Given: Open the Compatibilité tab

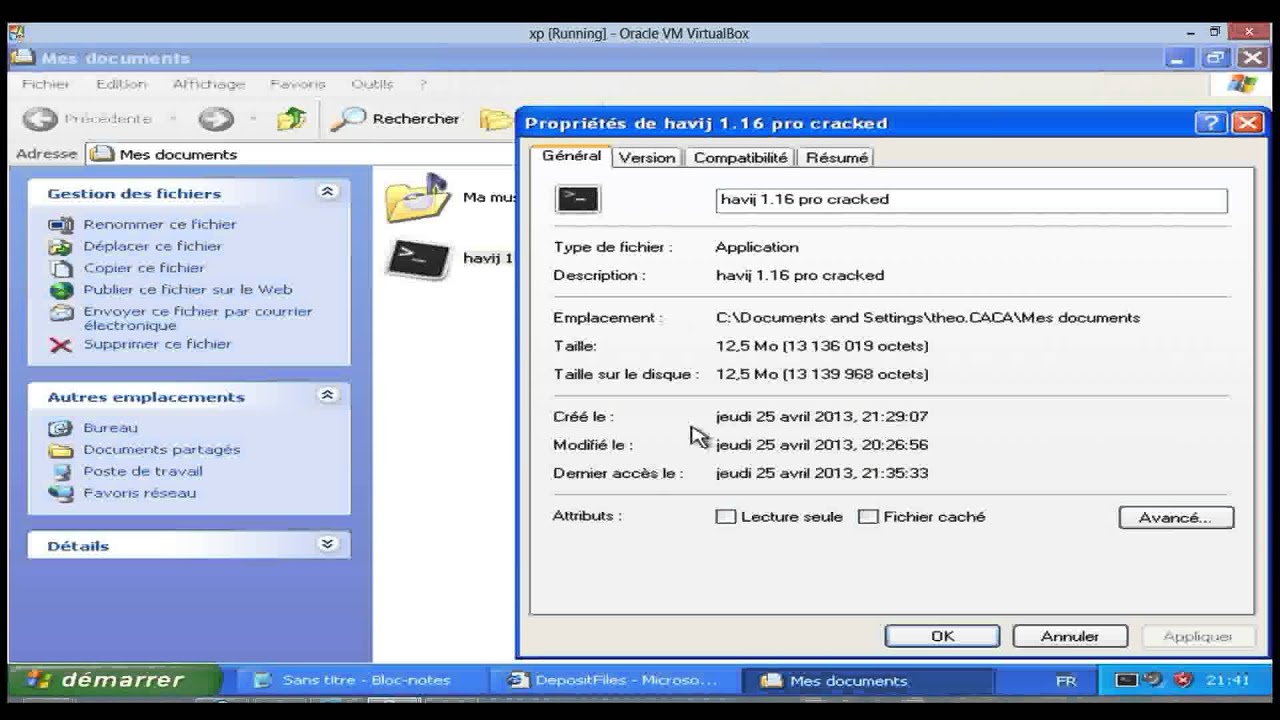Looking at the screenshot, I should click(x=740, y=157).
